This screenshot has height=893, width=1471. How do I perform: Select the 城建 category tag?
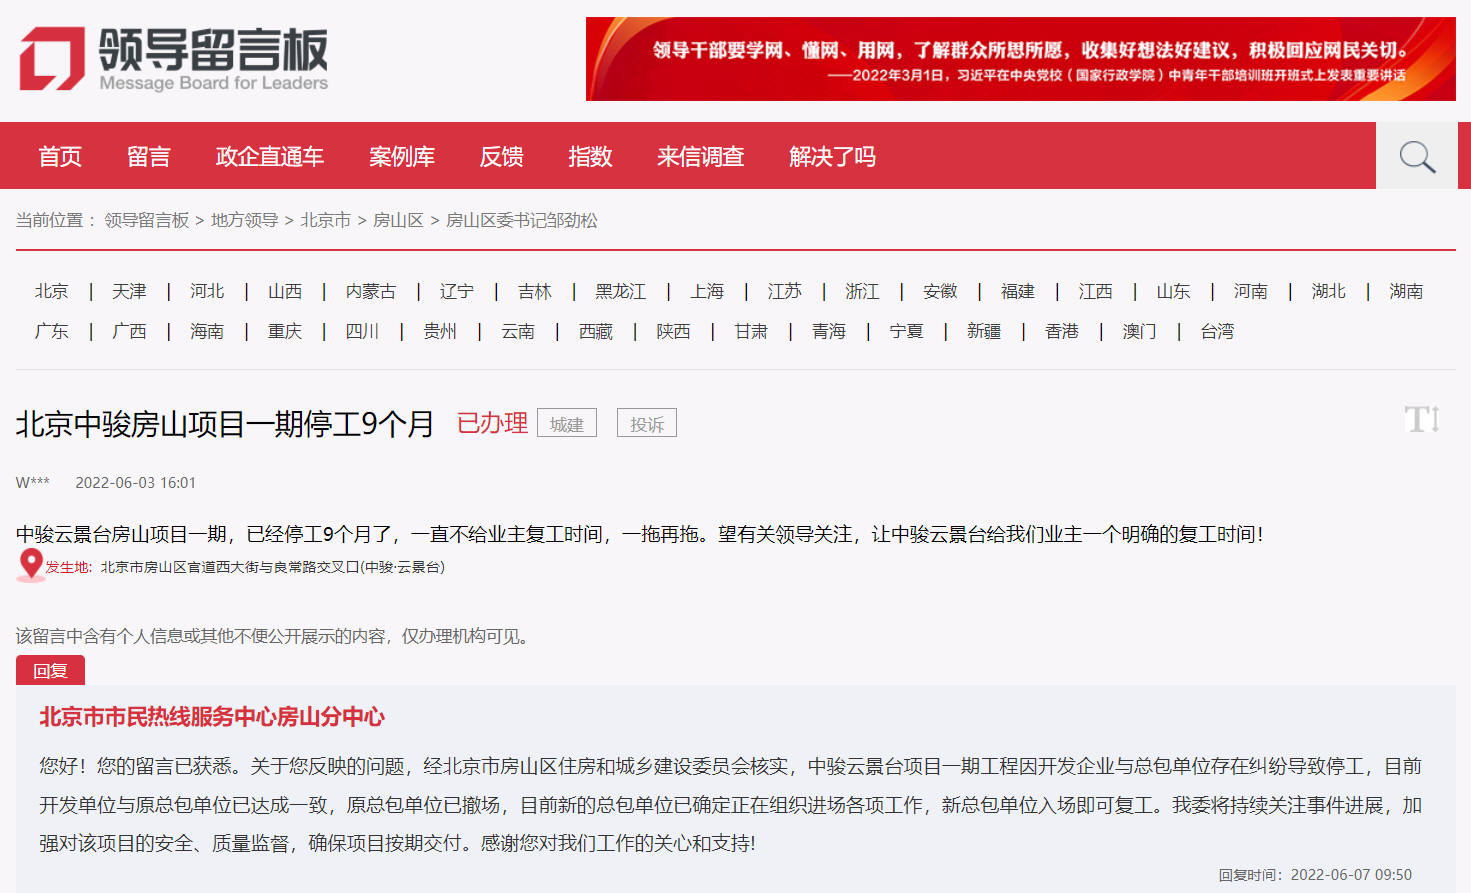pos(566,423)
